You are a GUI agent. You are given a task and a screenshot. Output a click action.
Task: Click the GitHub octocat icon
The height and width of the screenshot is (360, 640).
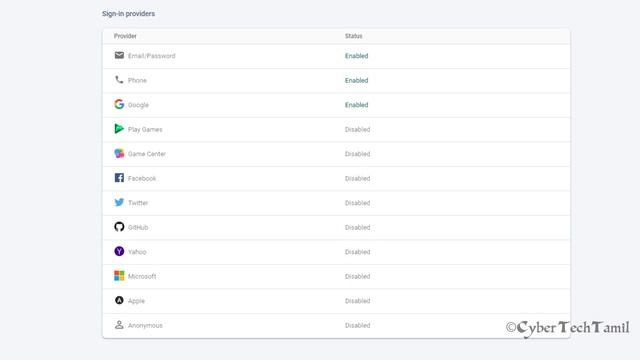(119, 227)
